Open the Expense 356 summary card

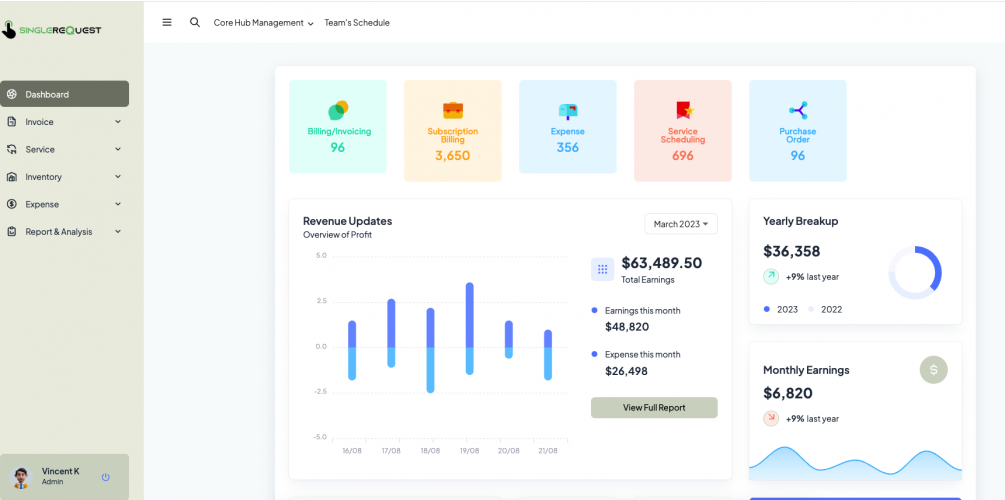(x=568, y=126)
